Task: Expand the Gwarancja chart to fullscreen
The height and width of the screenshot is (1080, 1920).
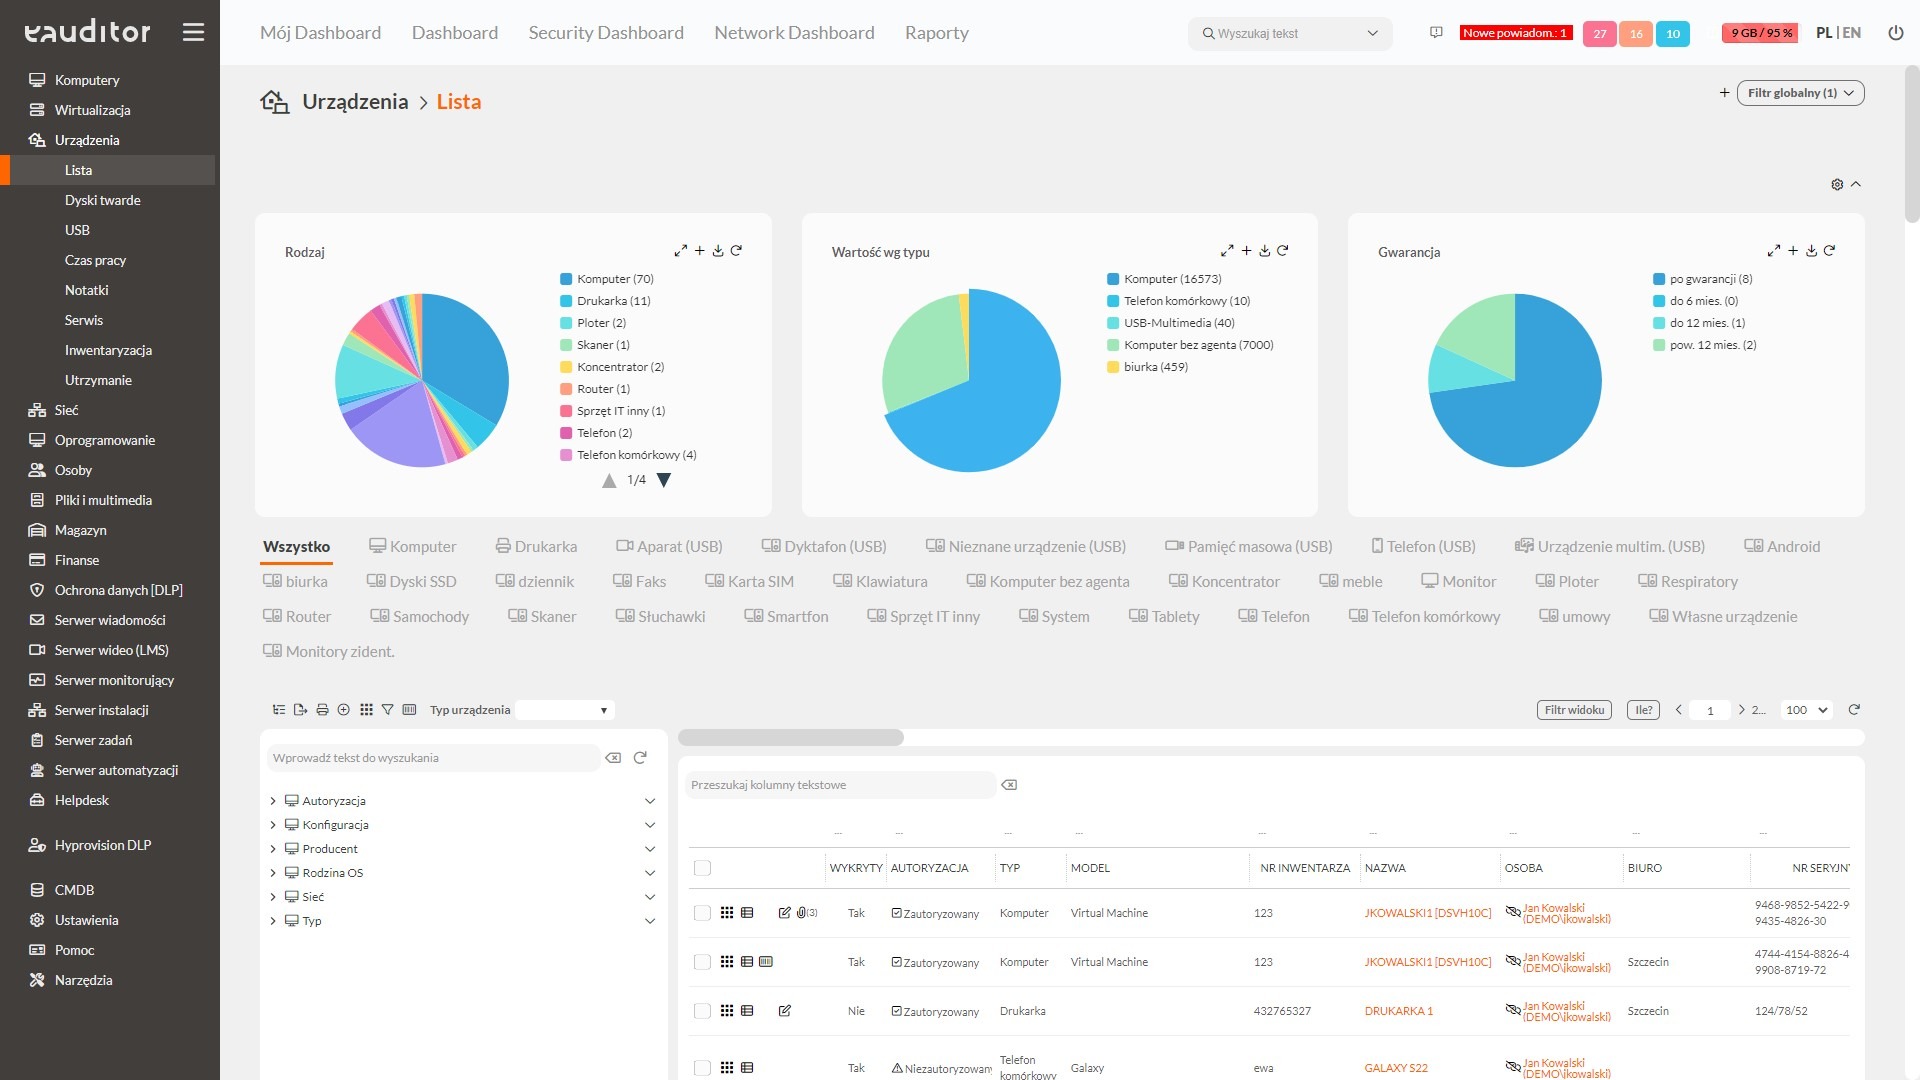Action: (1773, 251)
